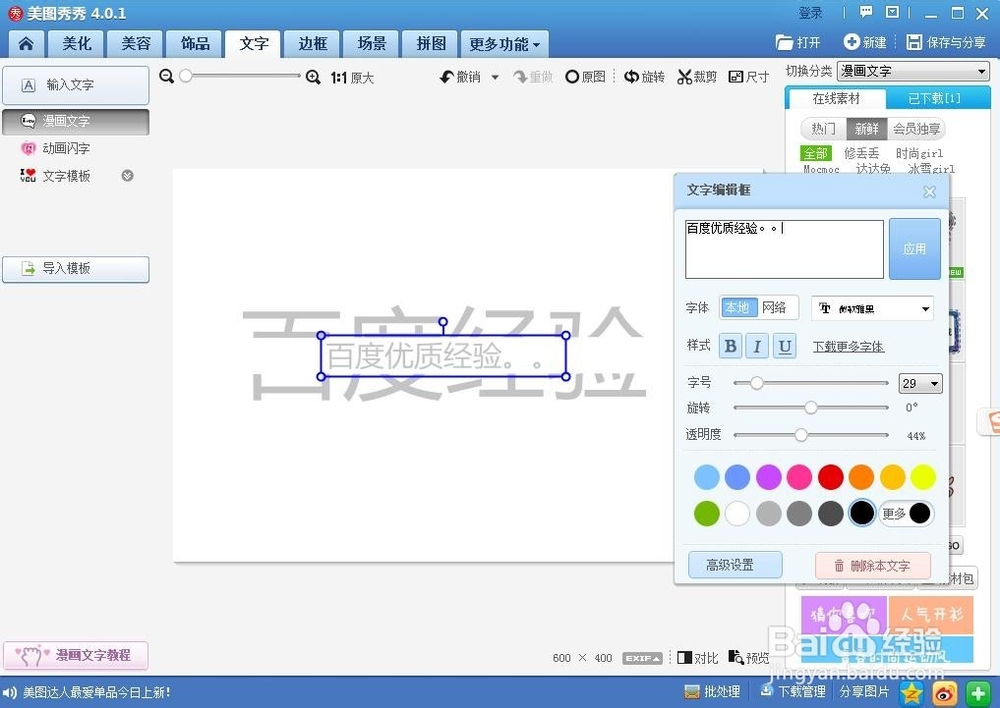Click the 导入模板 button

(x=75, y=269)
